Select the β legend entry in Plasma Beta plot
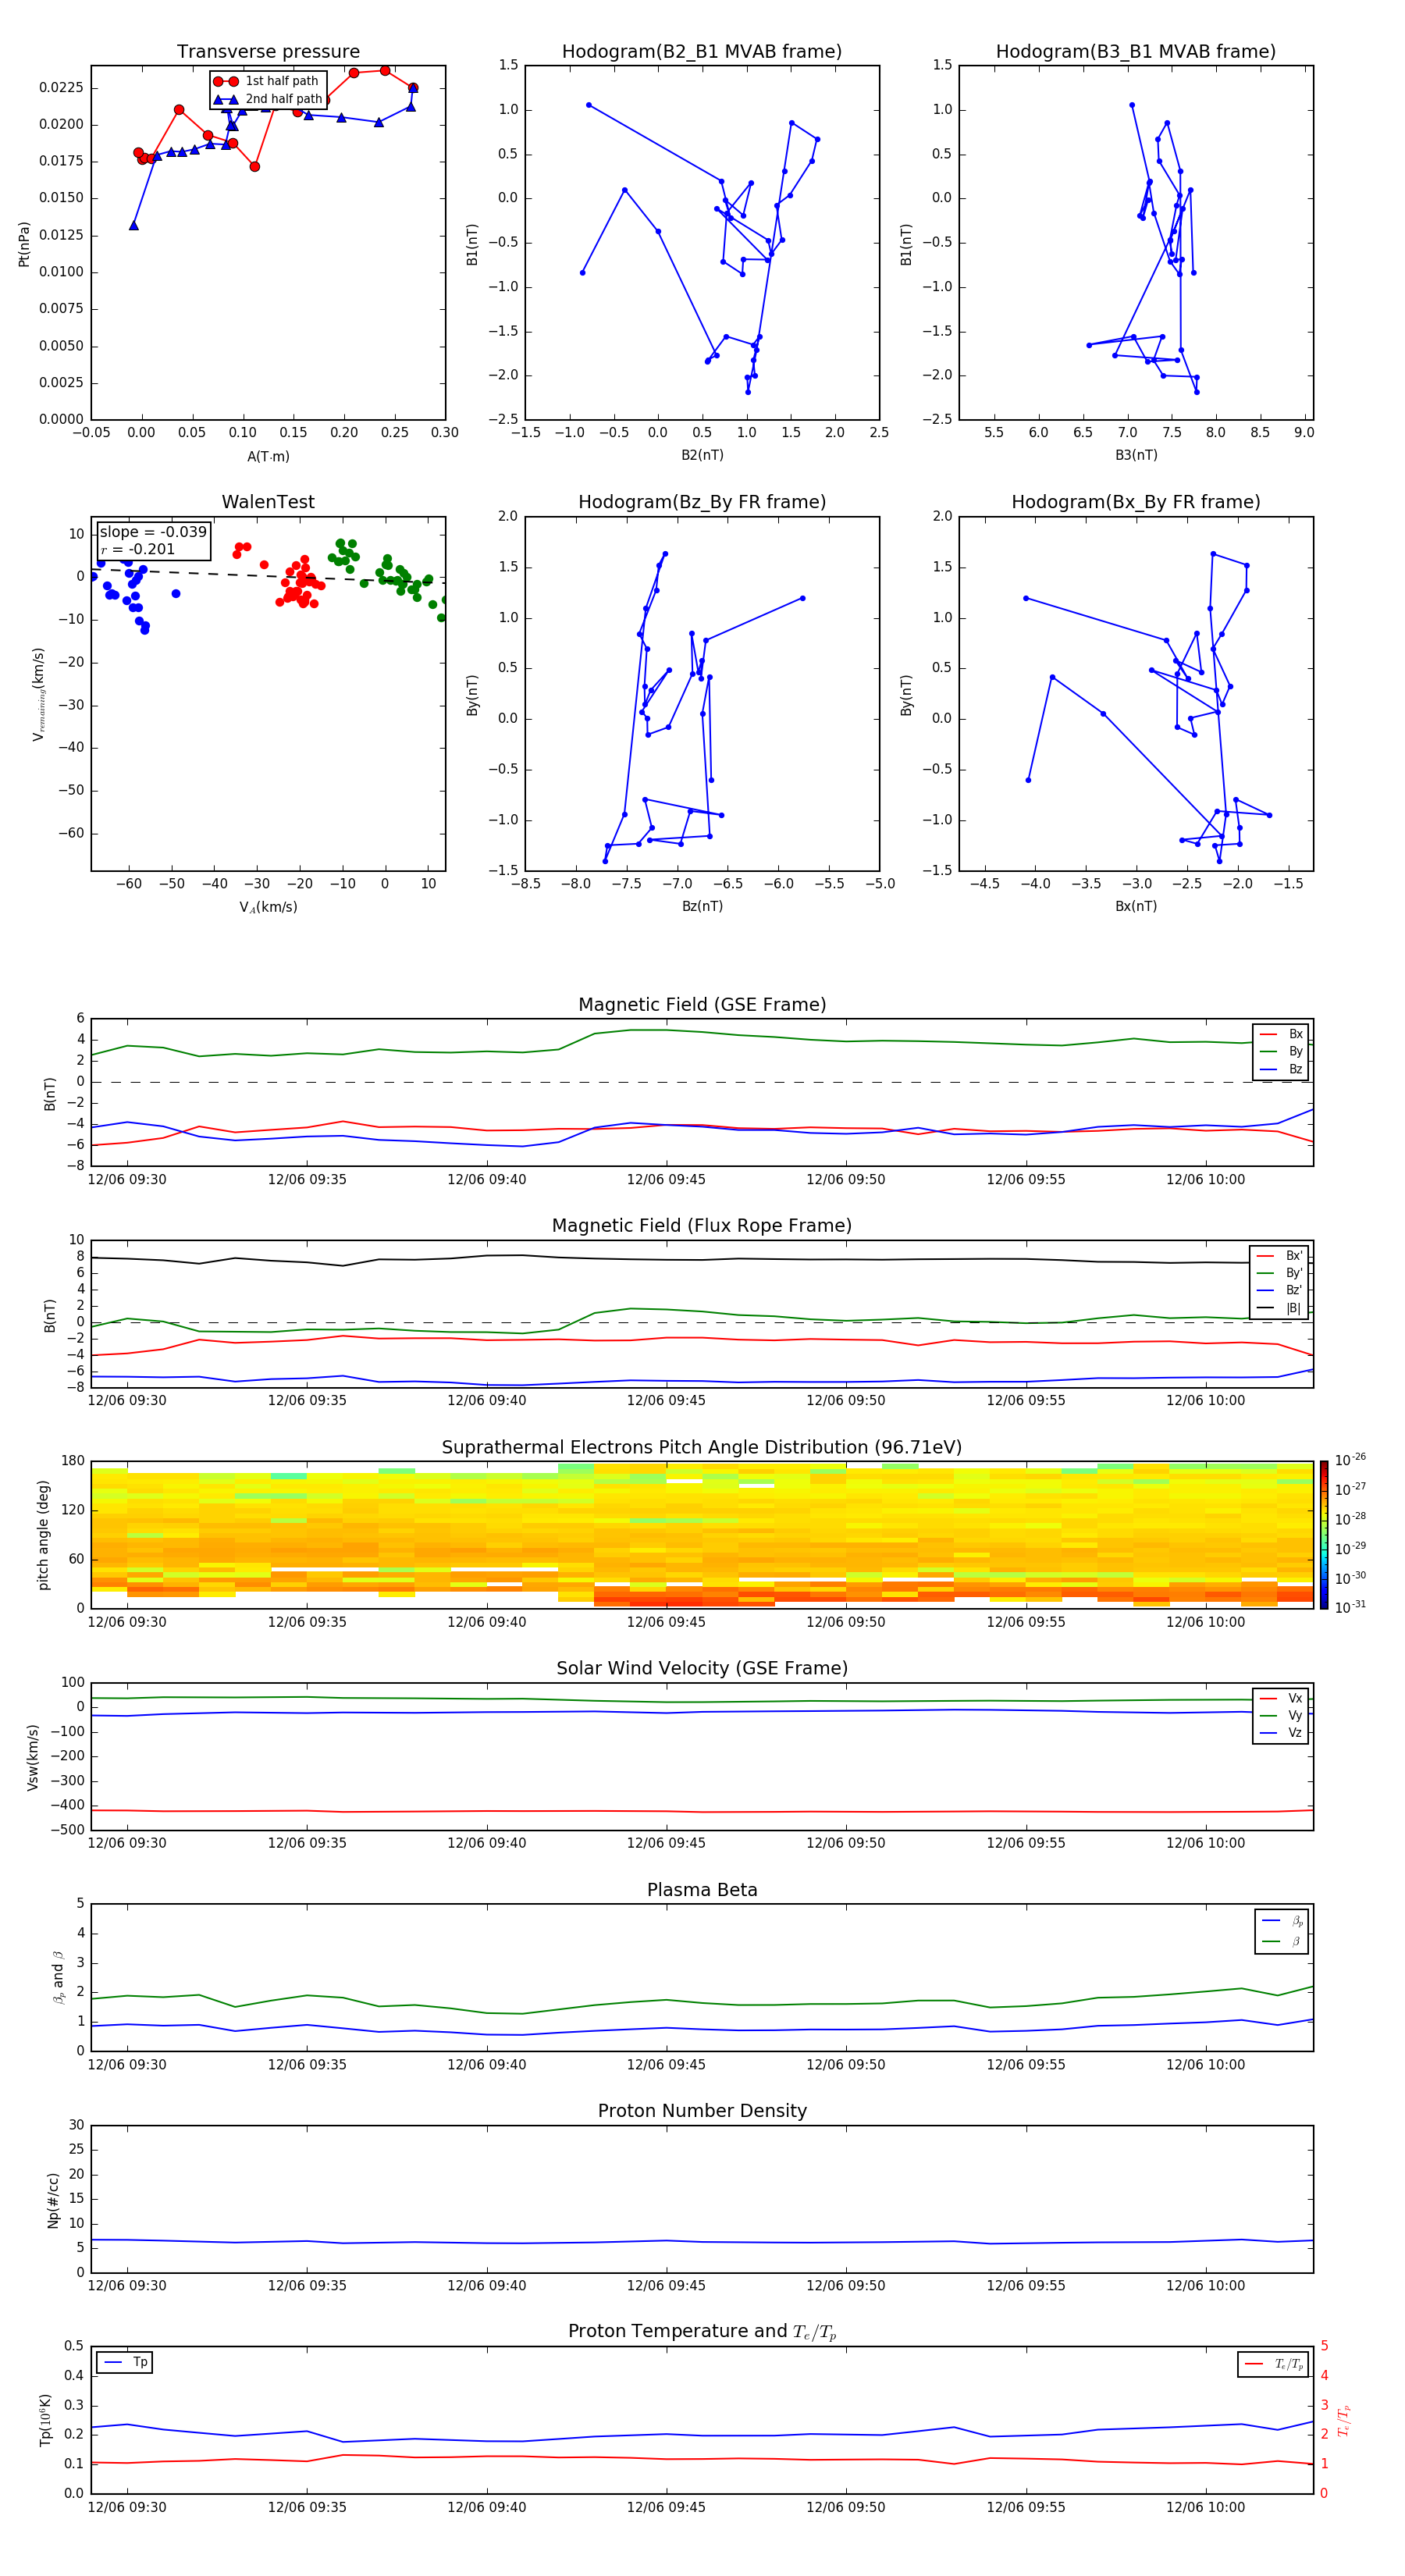Screen dimensions: 1405x2576 point(1283,1942)
